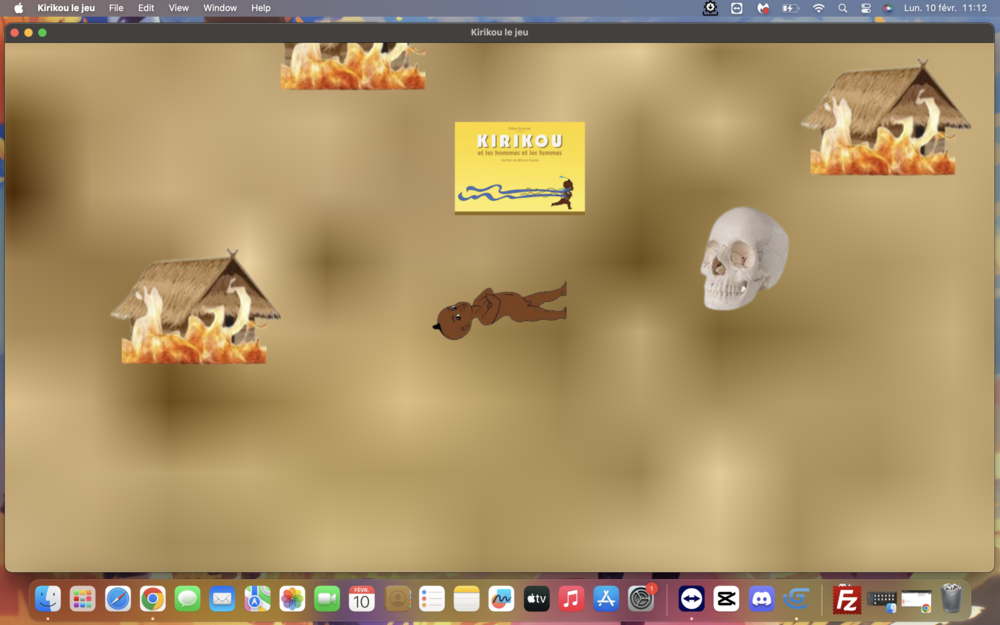The image size is (1000, 625).
Task: Open Control Center
Action: 865,8
